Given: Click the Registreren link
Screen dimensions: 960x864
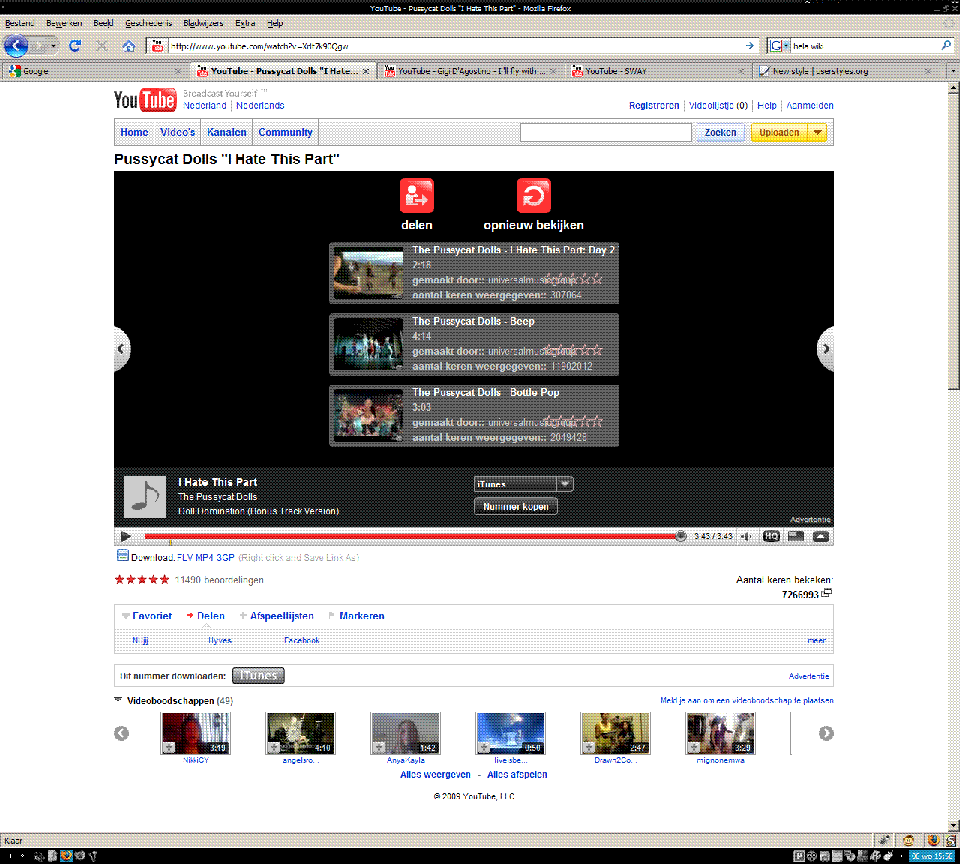Looking at the screenshot, I should click(x=654, y=105).
